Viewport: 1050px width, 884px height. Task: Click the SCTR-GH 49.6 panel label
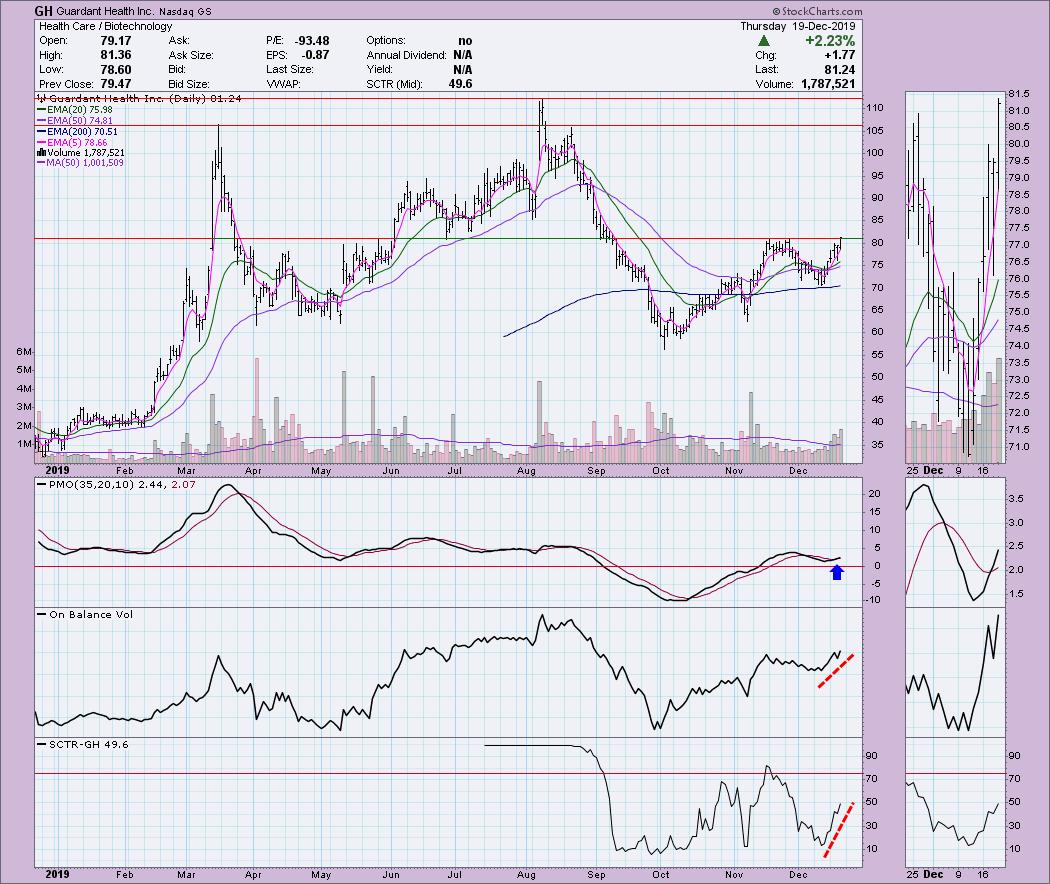tap(88, 744)
